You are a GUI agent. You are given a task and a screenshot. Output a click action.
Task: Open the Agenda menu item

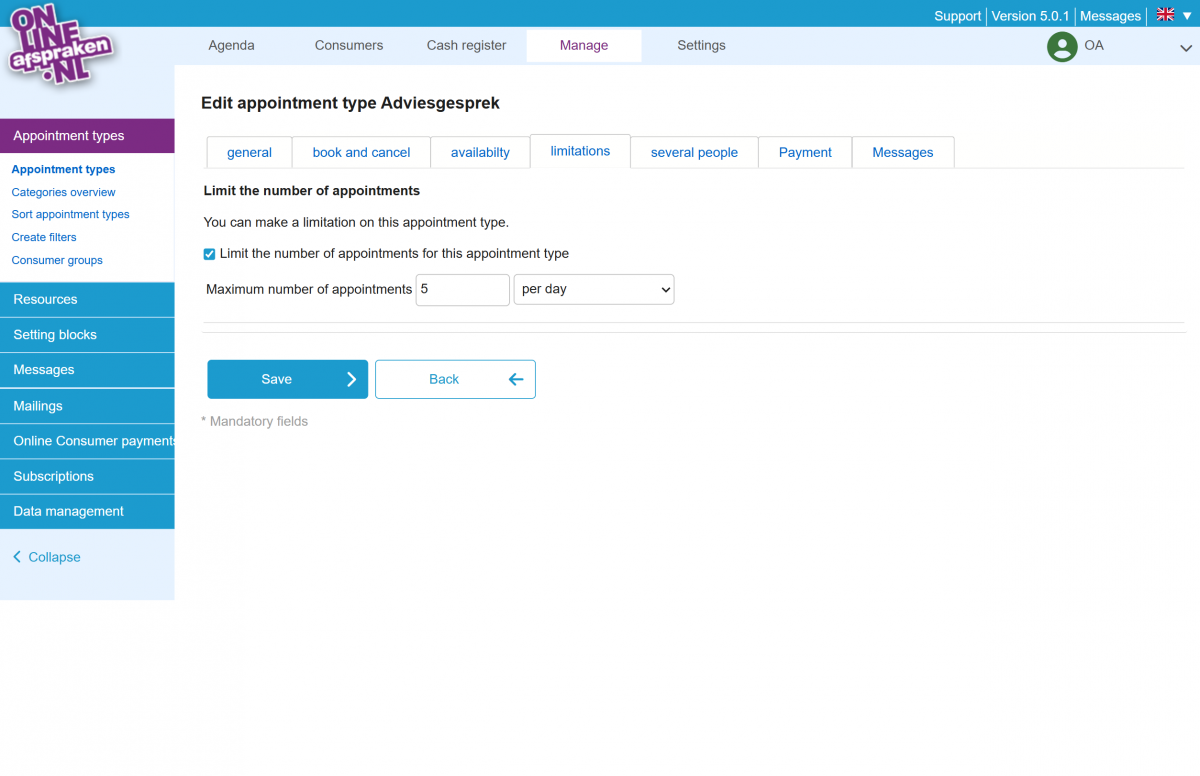(231, 45)
